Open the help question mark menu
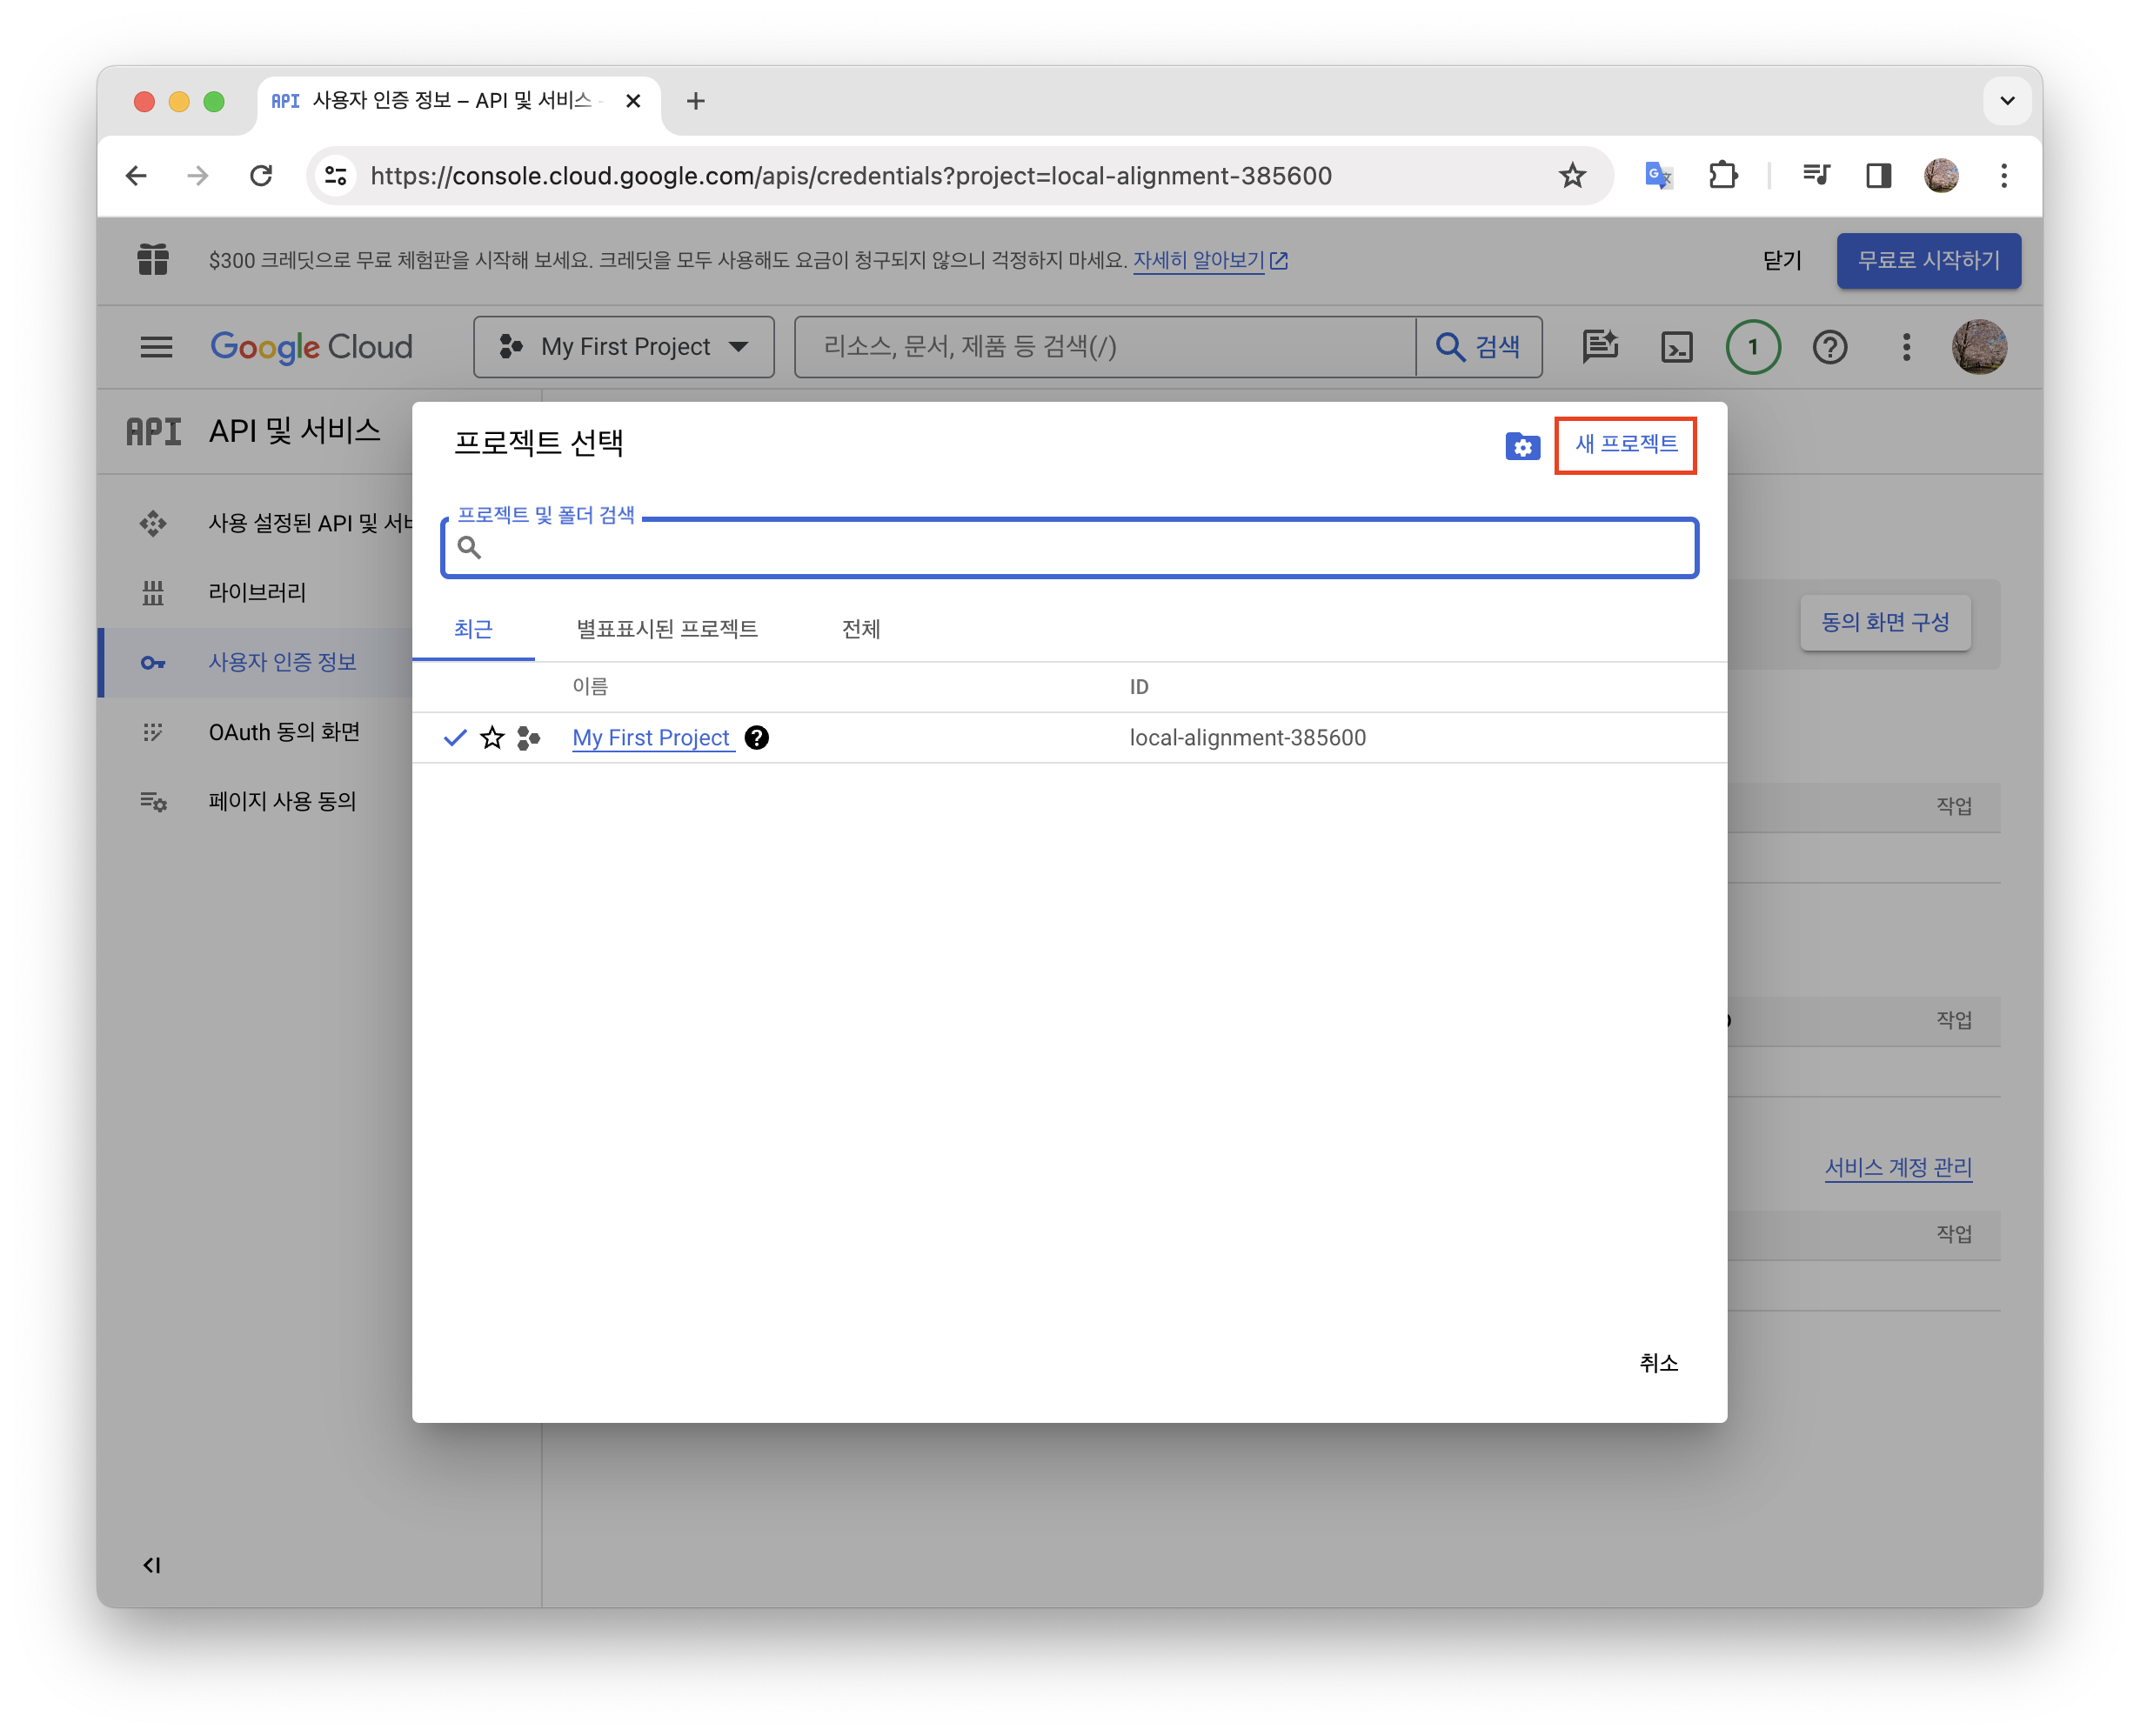The height and width of the screenshot is (1736, 2140). [1829, 347]
